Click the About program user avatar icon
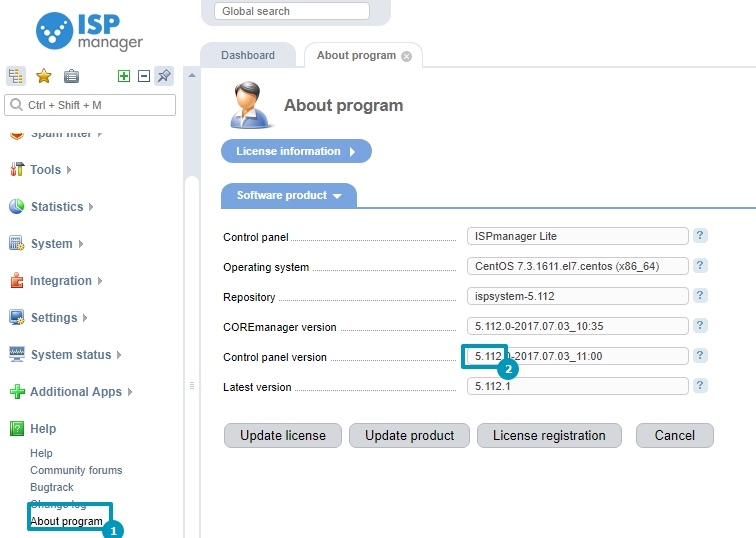This screenshot has width=756, height=538. pos(250,106)
